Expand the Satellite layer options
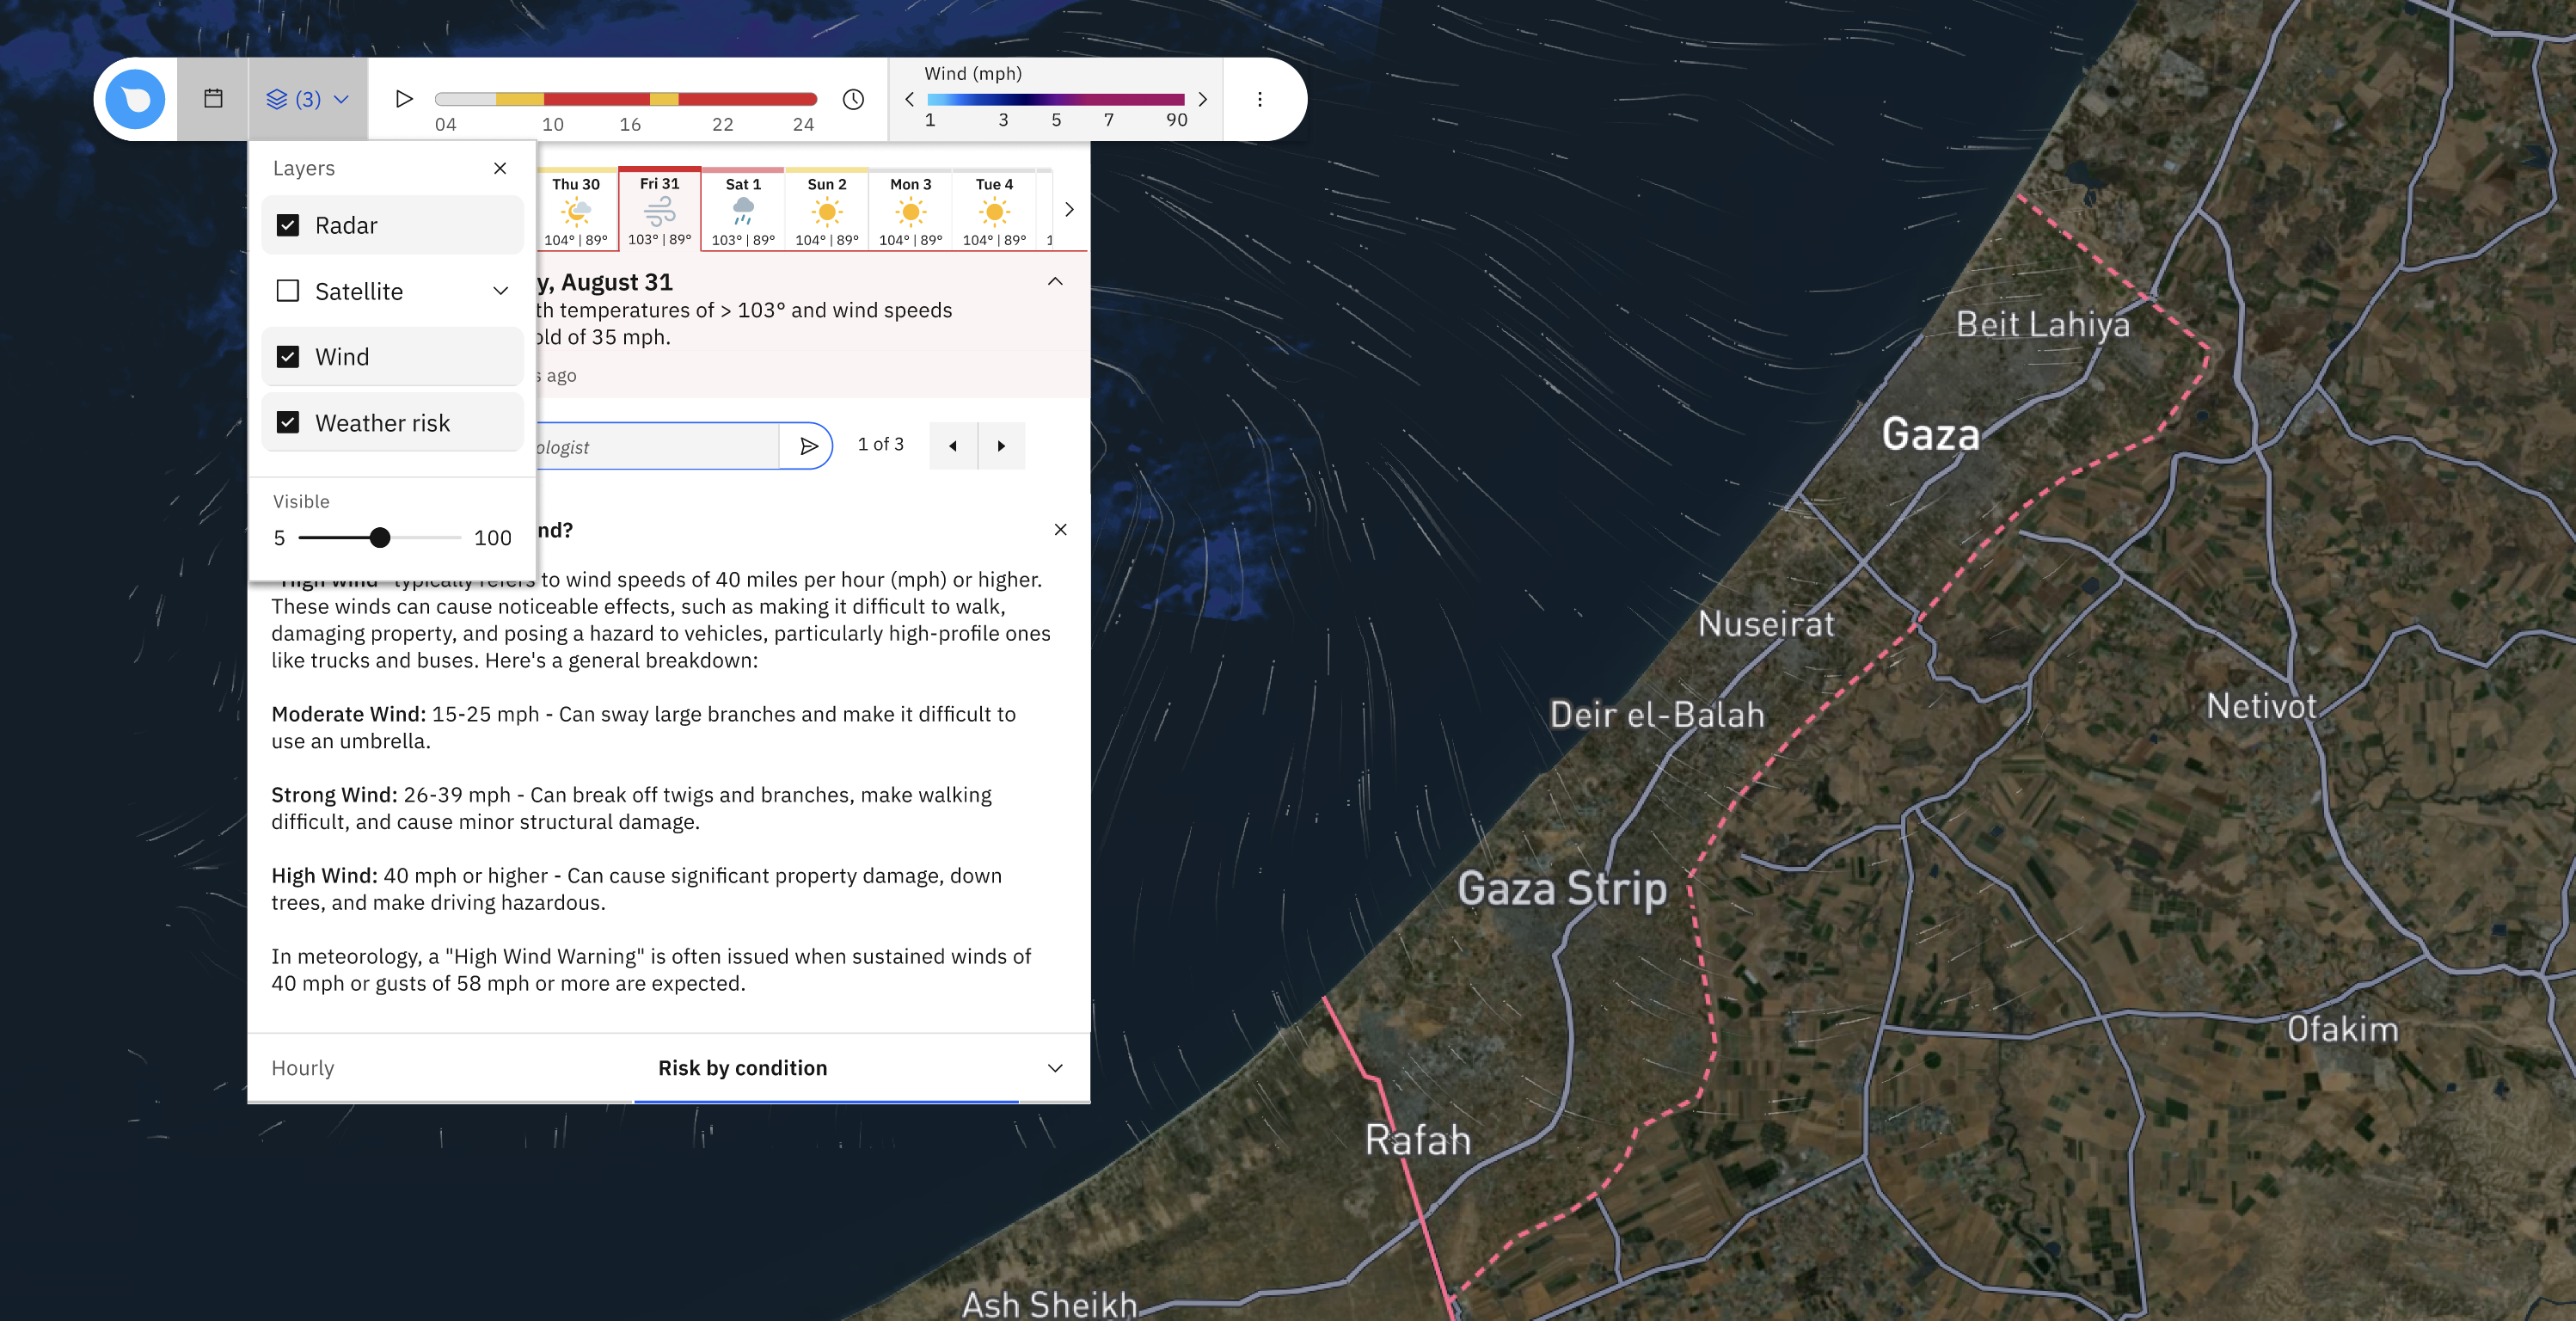2576x1321 pixels. (x=501, y=291)
